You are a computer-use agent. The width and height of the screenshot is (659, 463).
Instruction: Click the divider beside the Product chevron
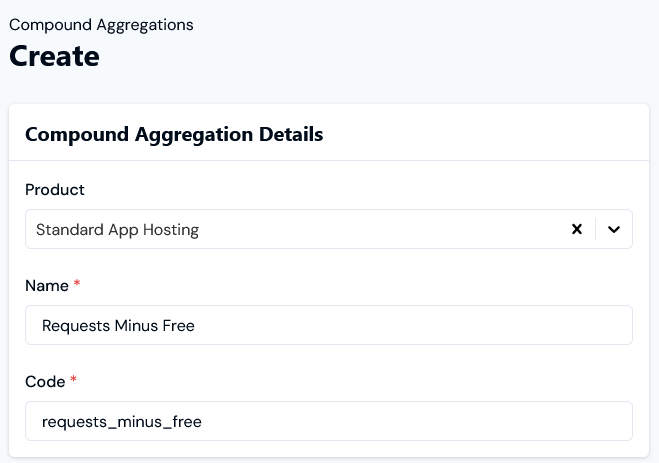[596, 229]
